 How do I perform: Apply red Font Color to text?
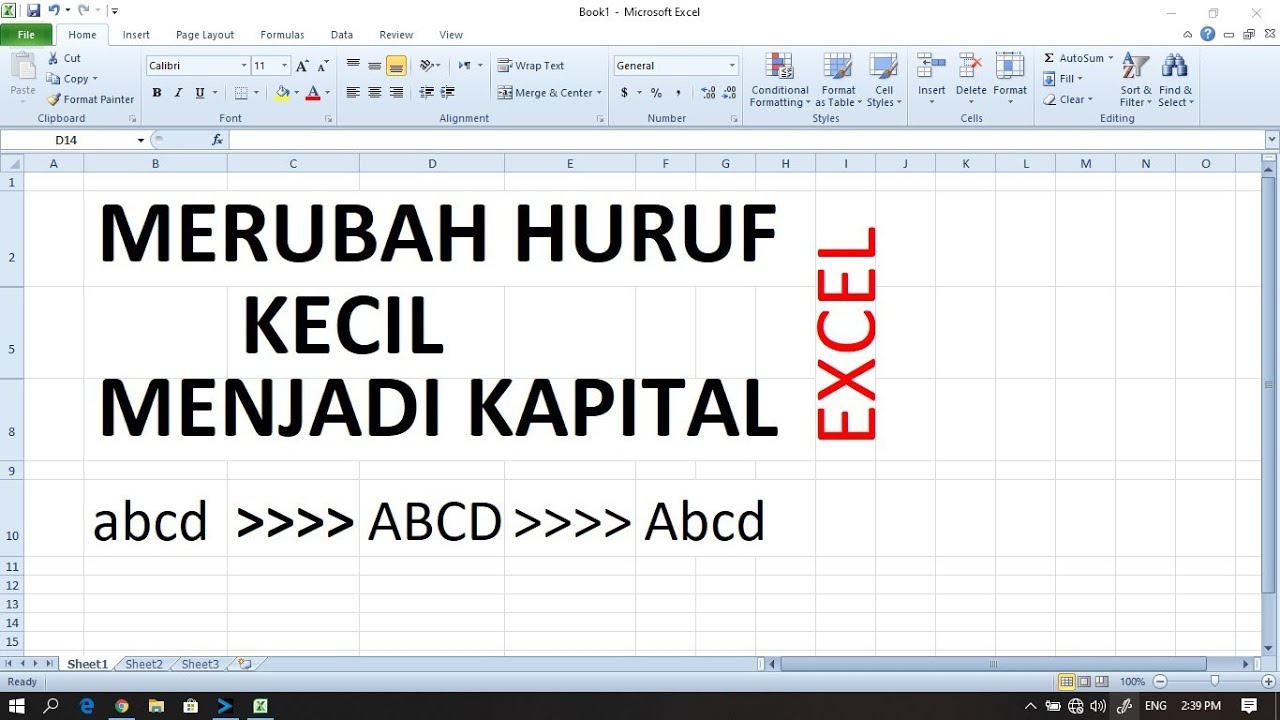coord(313,93)
